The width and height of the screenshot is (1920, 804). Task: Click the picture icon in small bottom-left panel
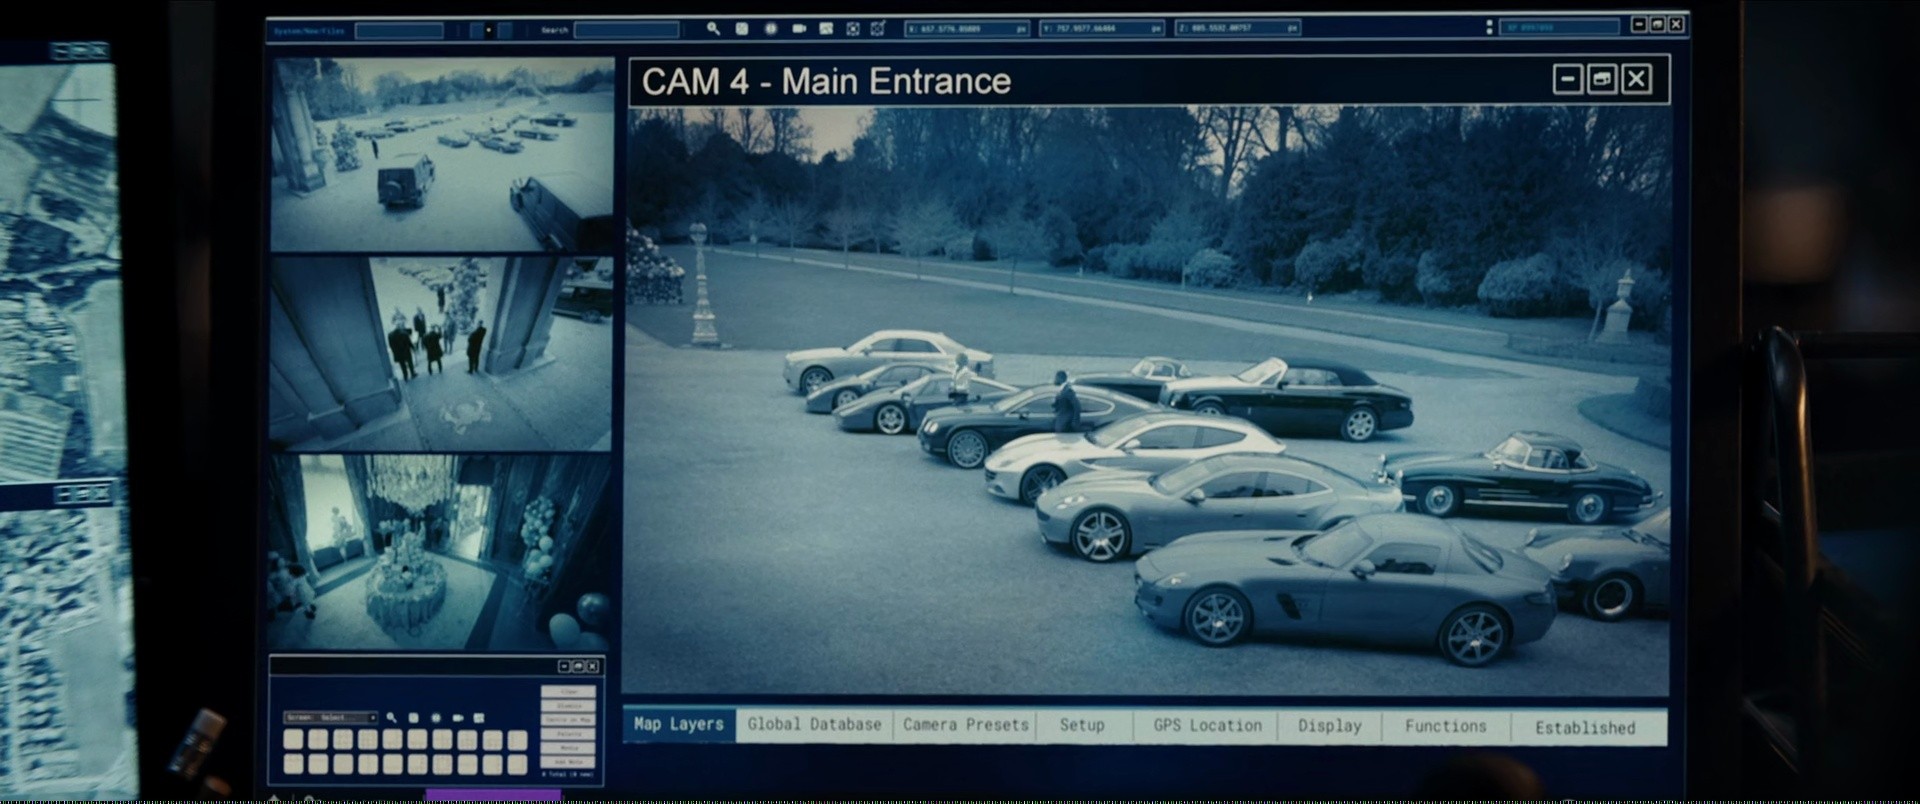(x=478, y=718)
